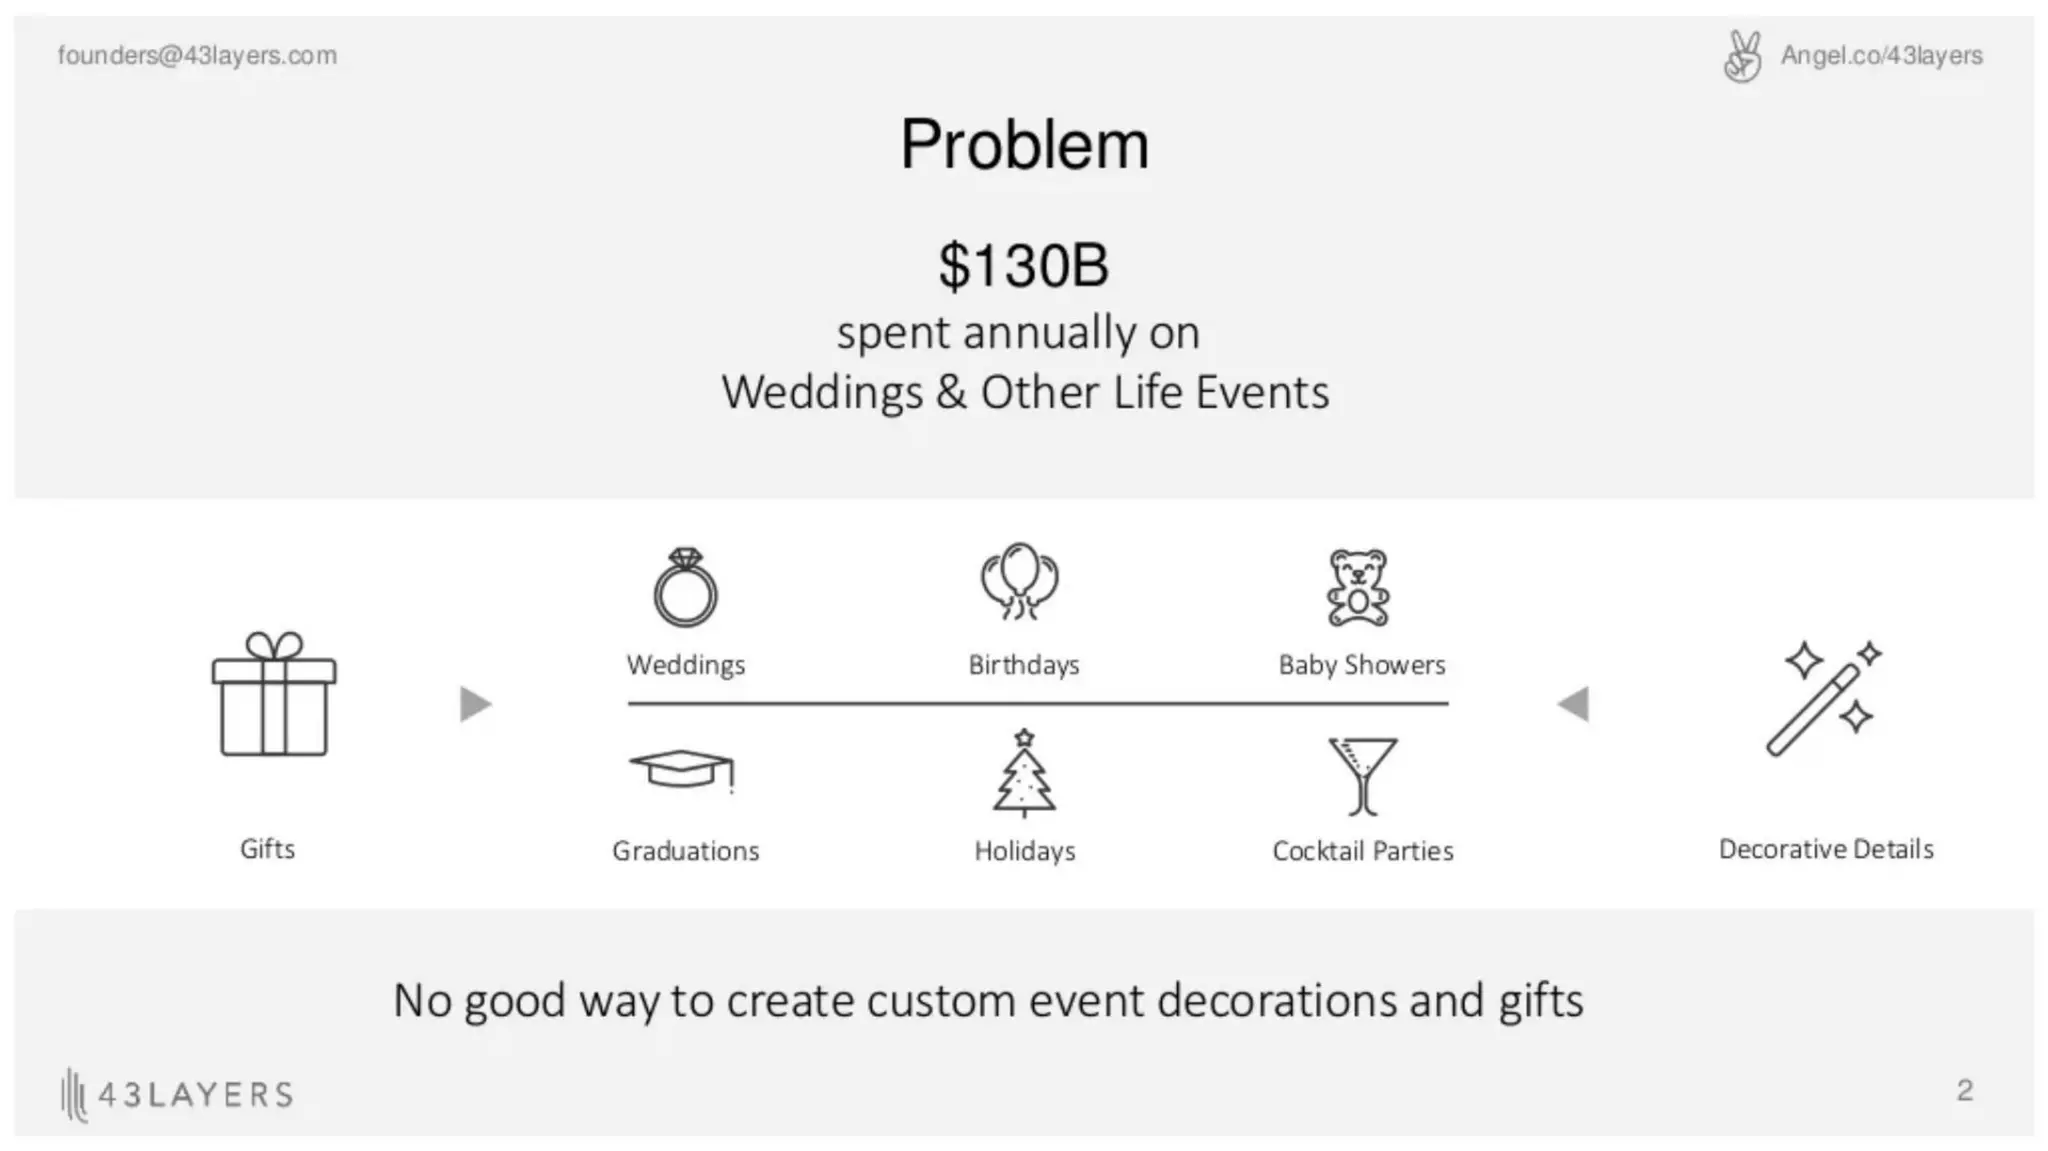Click the right-pointing gray arrow
The height and width of the screenshot is (1151, 2048).
(x=476, y=704)
